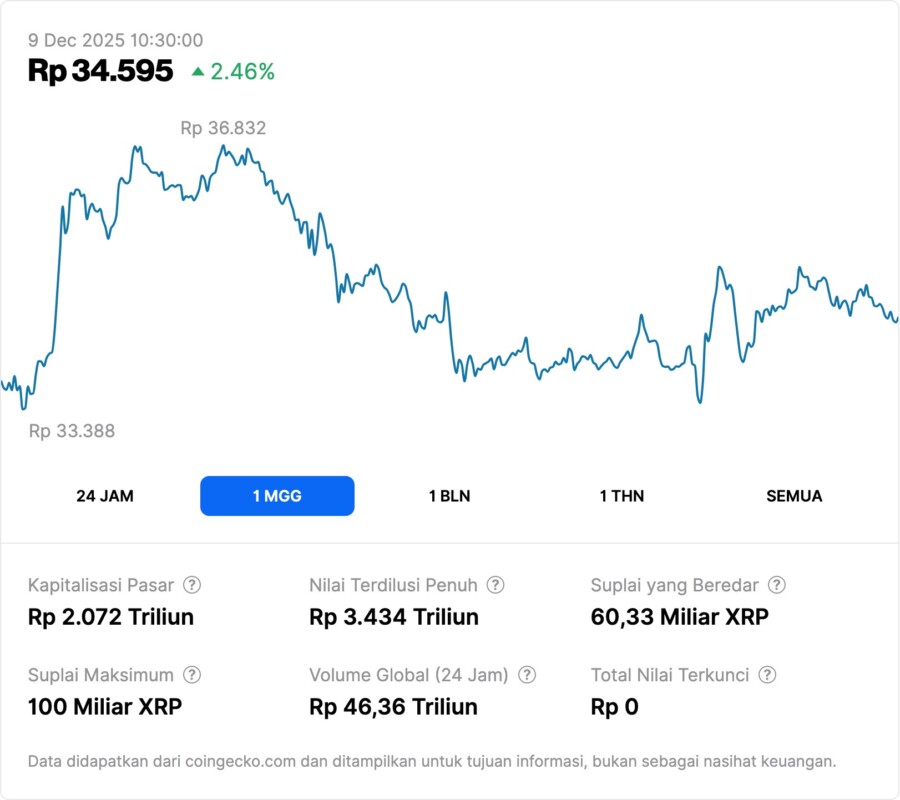Click the green up-arrow price change icon
The image size is (900, 800).
click(198, 71)
